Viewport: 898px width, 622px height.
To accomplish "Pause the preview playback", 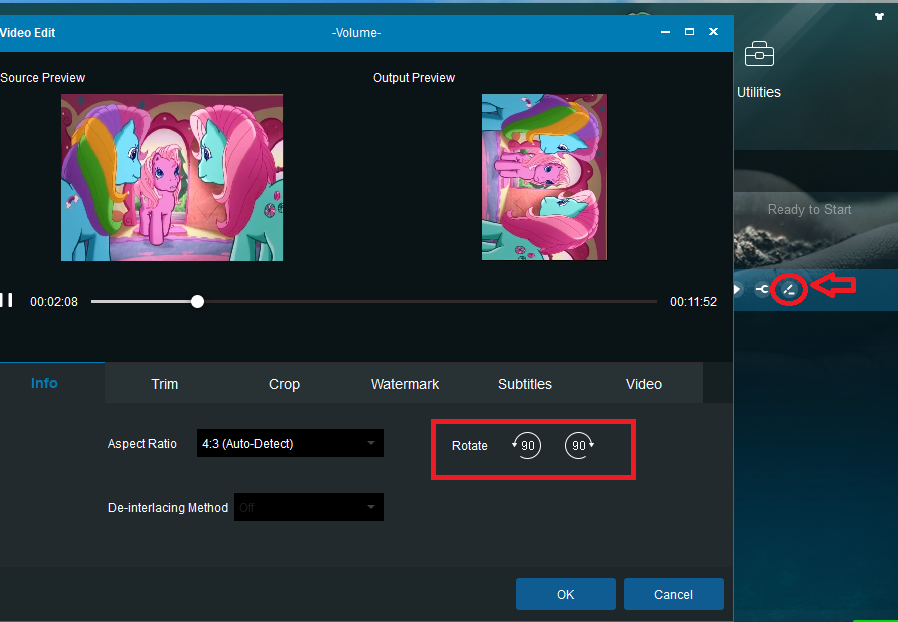I will click(x=7, y=300).
